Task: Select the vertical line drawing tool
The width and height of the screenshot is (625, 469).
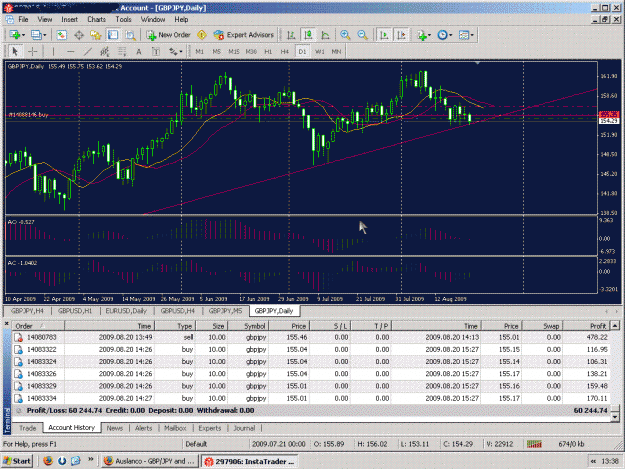Action: pyautogui.click(x=53, y=51)
